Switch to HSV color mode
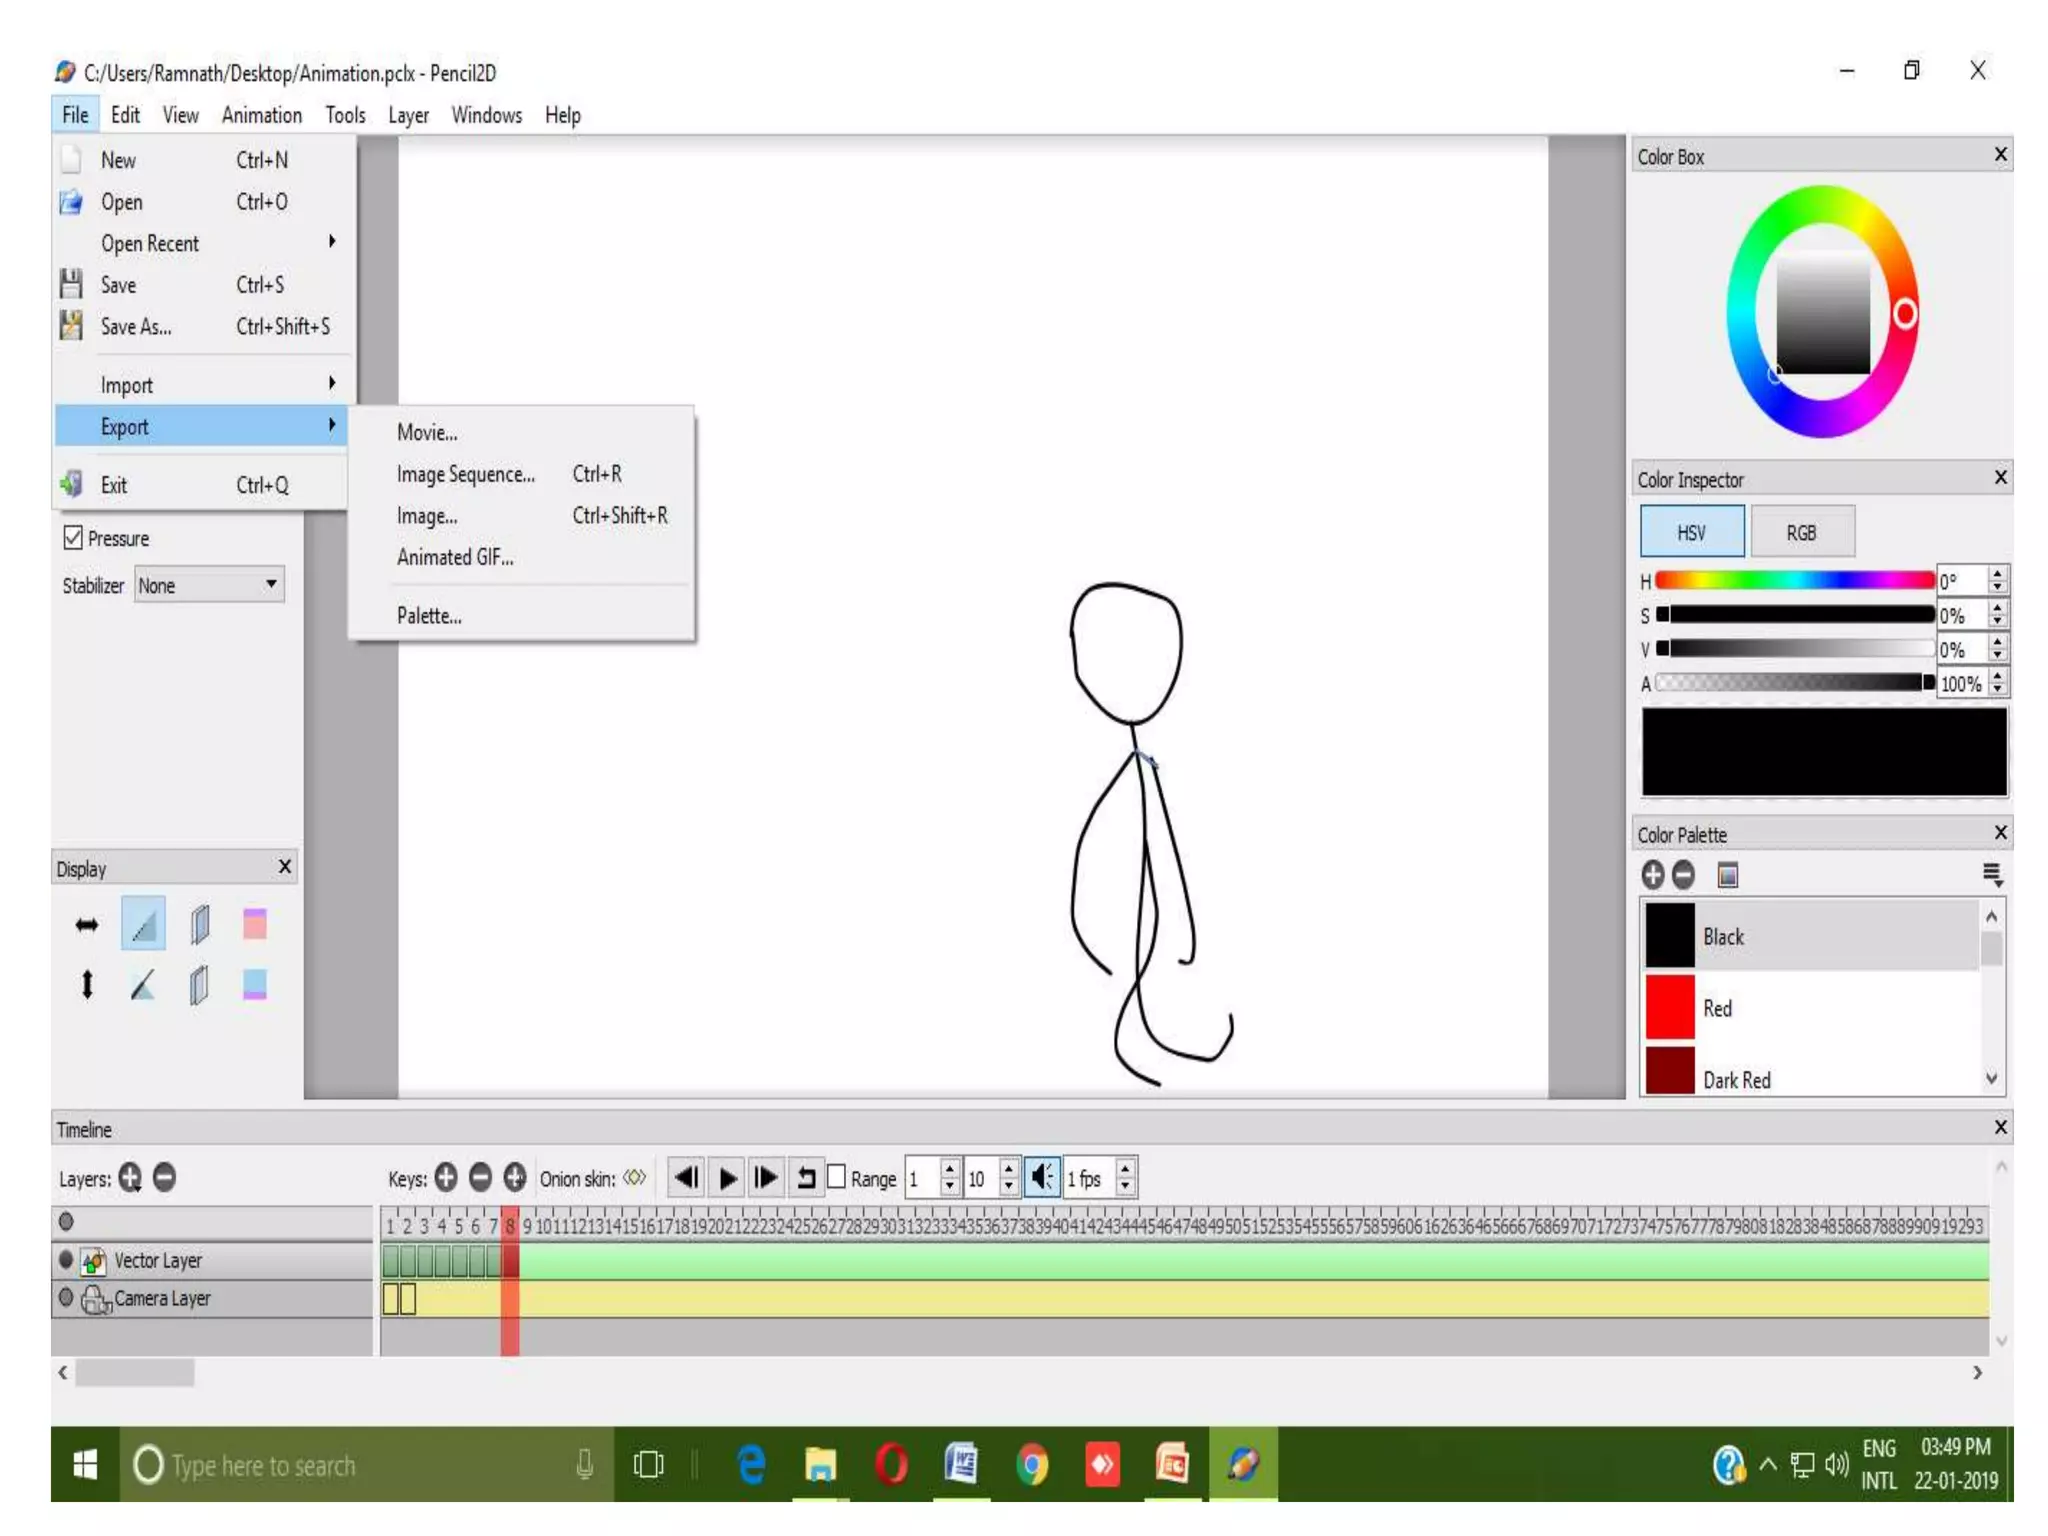 (1692, 532)
